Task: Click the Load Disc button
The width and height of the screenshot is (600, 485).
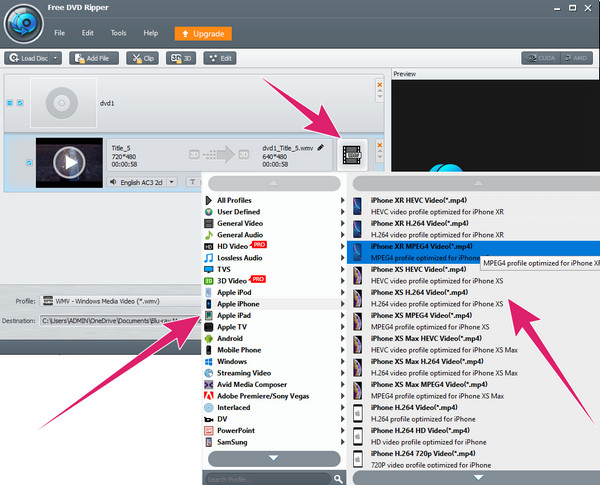Action: (28, 58)
